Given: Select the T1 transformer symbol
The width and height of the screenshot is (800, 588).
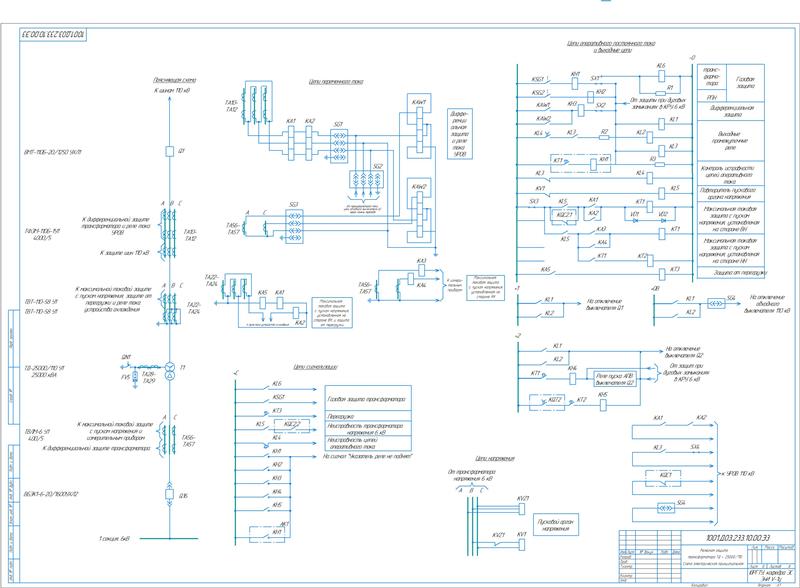Looking at the screenshot, I should pos(170,371).
